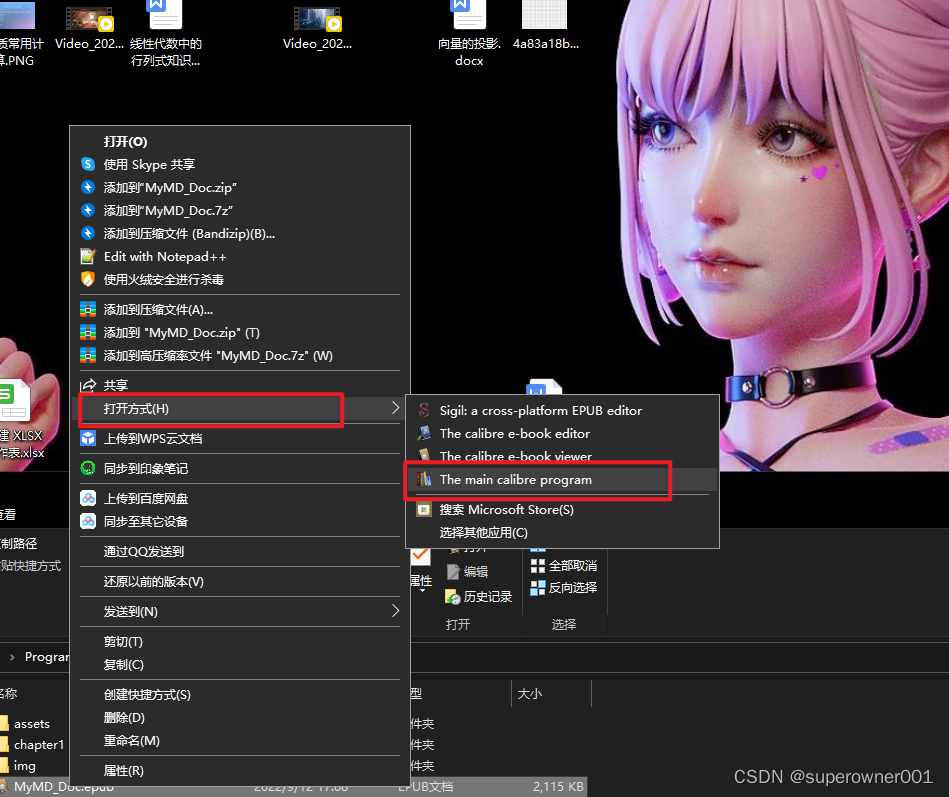Click the WPS cloud icon beside 上传到WPS云文档
The image size is (949, 797).
pyautogui.click(x=88, y=439)
